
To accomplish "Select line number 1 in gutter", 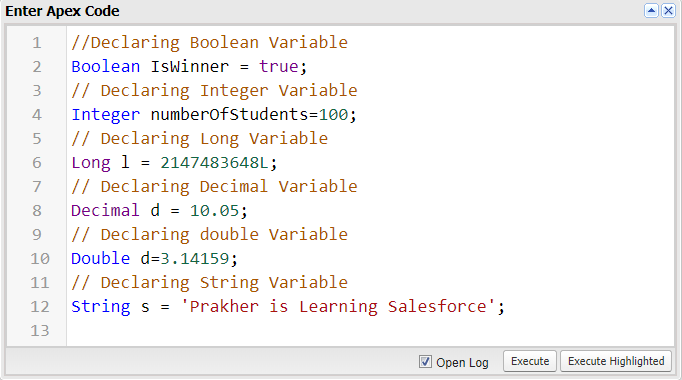I will 37,43.
